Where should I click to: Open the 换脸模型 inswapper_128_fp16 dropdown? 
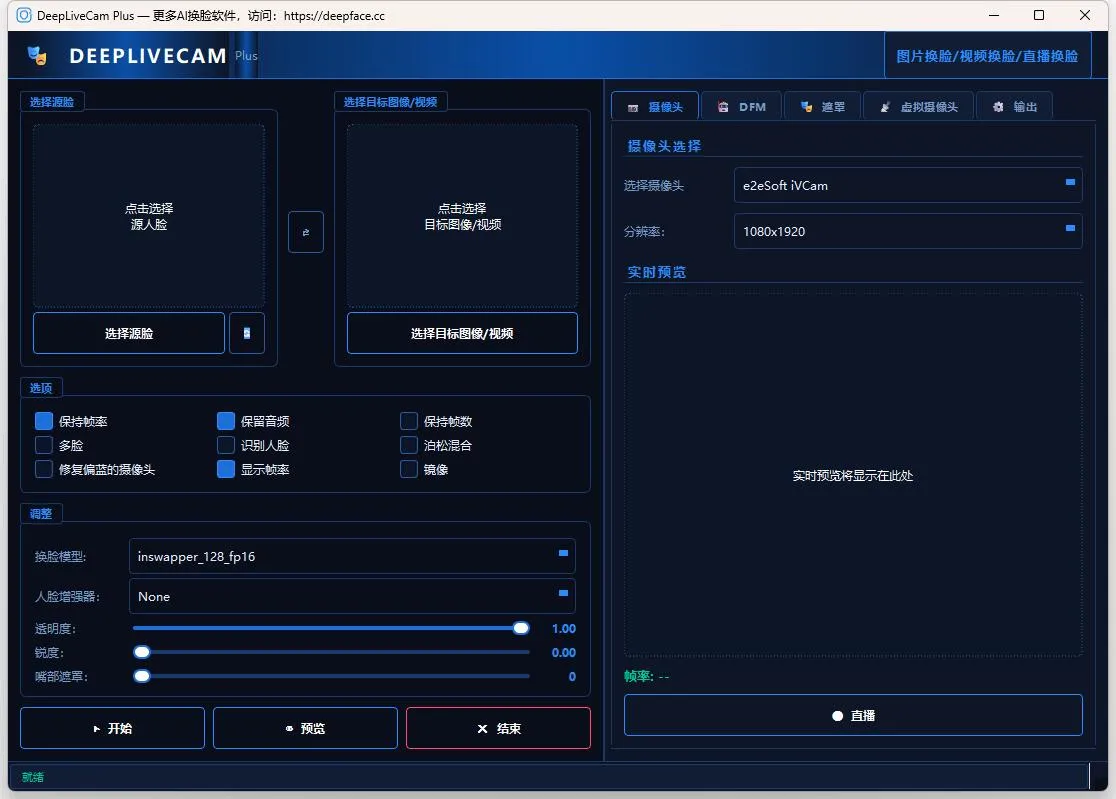coord(352,556)
